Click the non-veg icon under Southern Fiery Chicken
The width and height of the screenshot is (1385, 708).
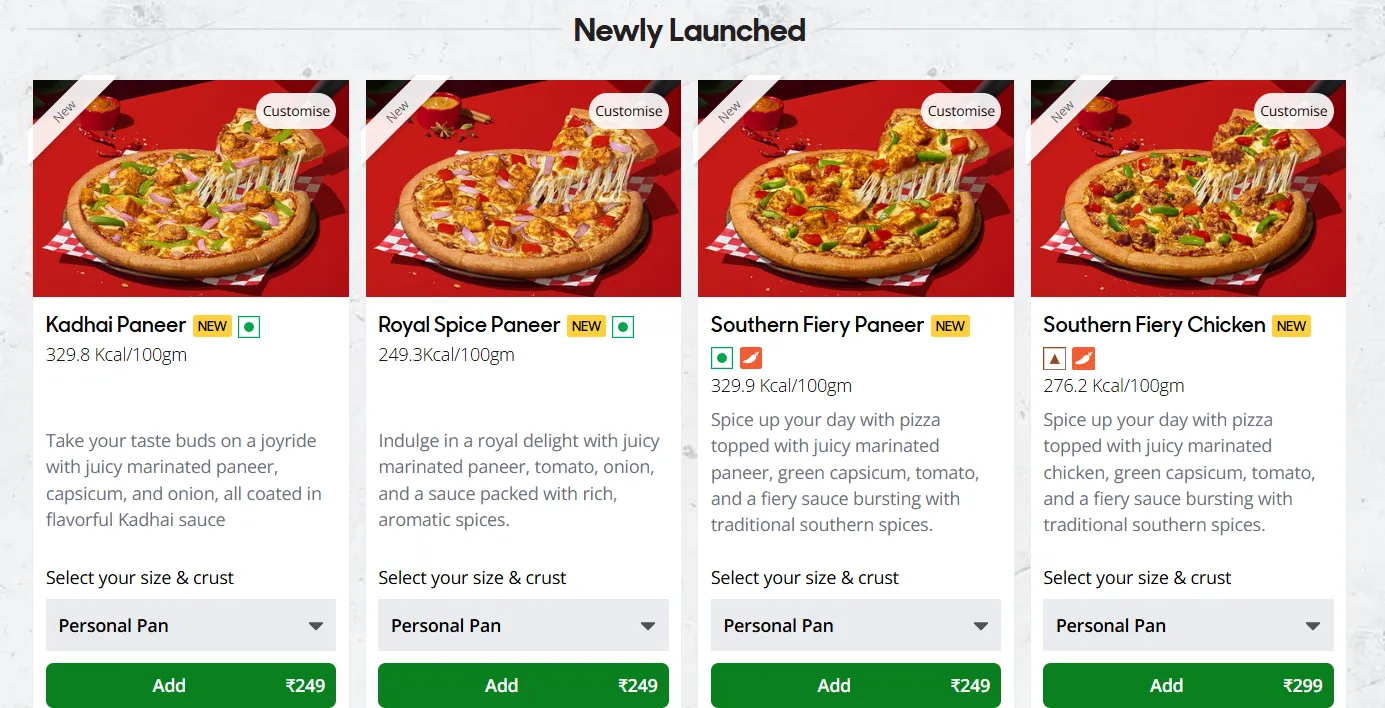pos(1054,357)
